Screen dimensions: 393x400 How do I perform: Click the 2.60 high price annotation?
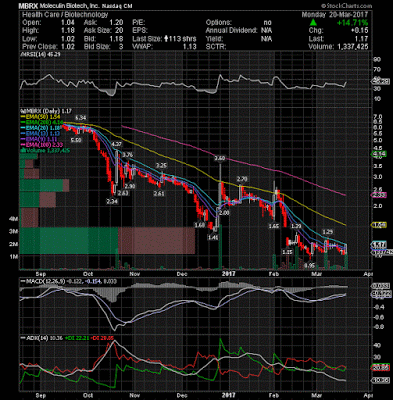pos(219,158)
